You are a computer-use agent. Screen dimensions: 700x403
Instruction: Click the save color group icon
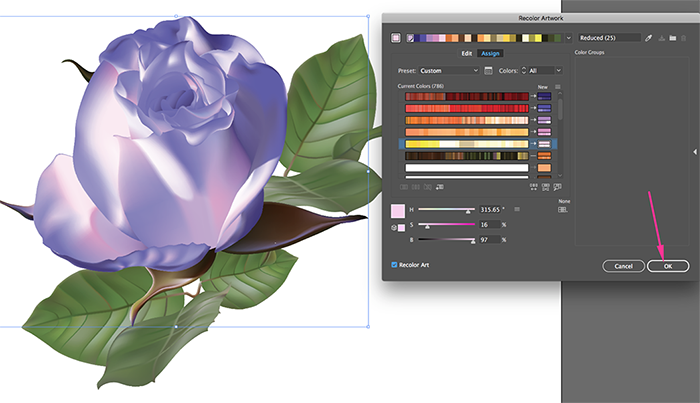coord(661,38)
